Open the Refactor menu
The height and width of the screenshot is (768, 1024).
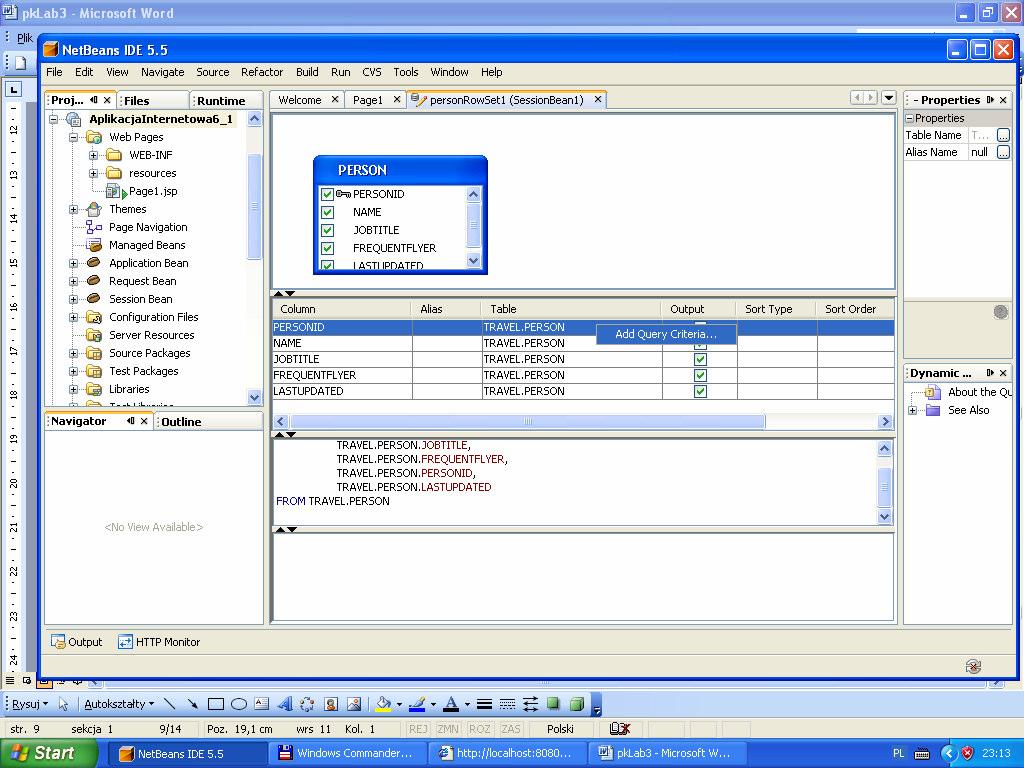pos(262,72)
